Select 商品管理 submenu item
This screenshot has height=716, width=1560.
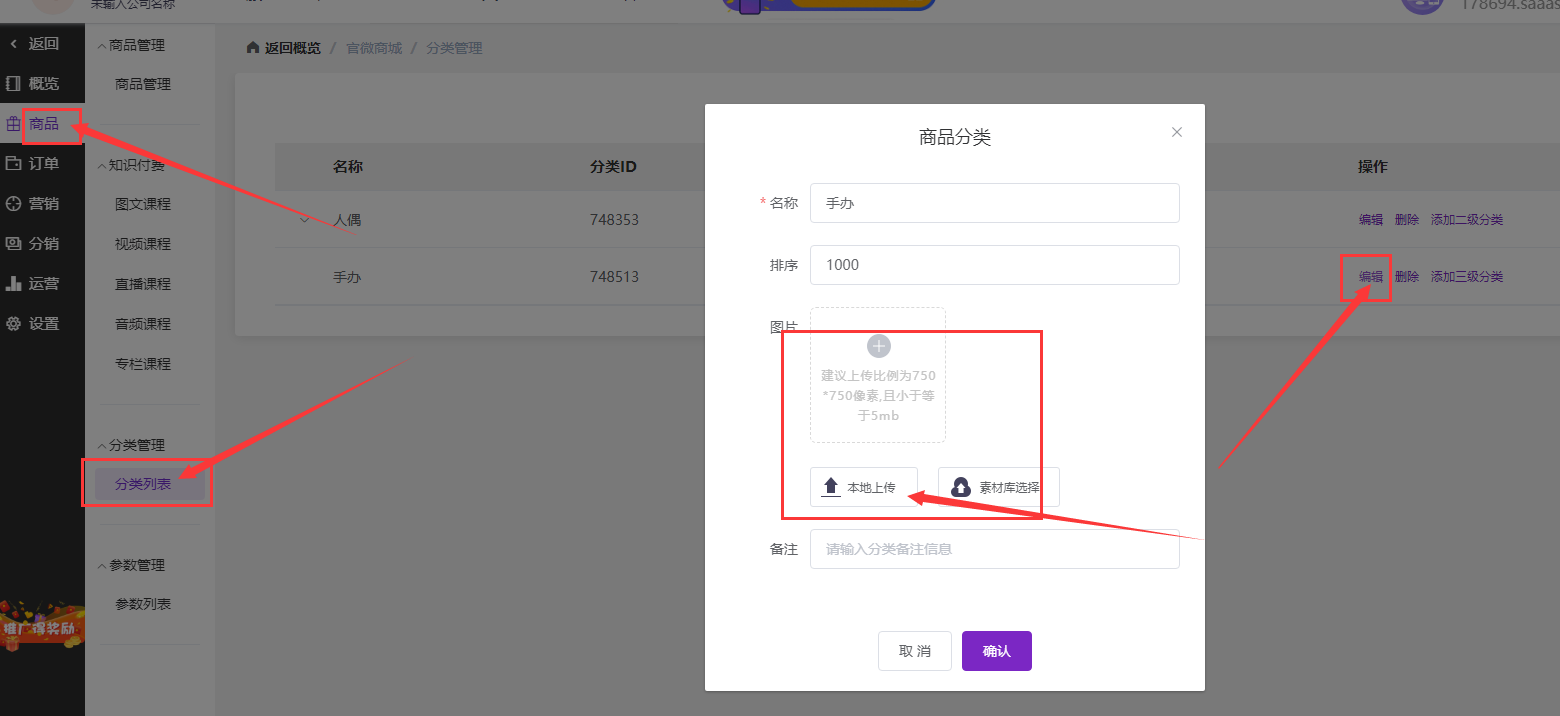coord(143,84)
